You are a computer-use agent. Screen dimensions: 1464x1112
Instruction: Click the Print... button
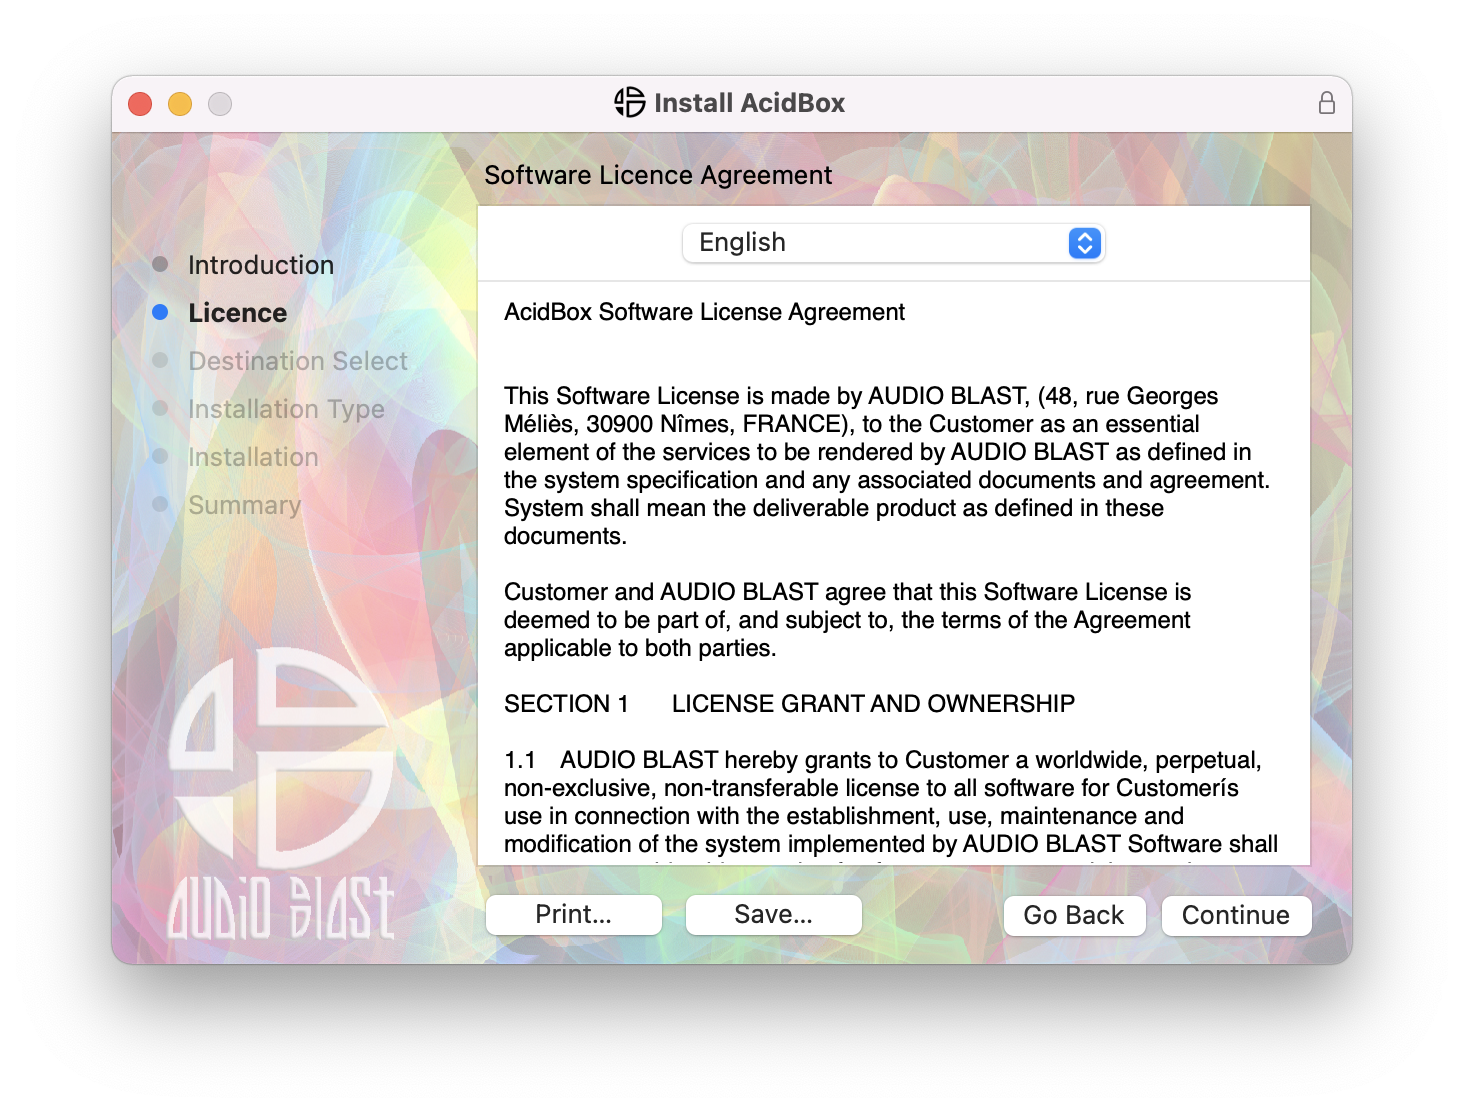coord(574,915)
